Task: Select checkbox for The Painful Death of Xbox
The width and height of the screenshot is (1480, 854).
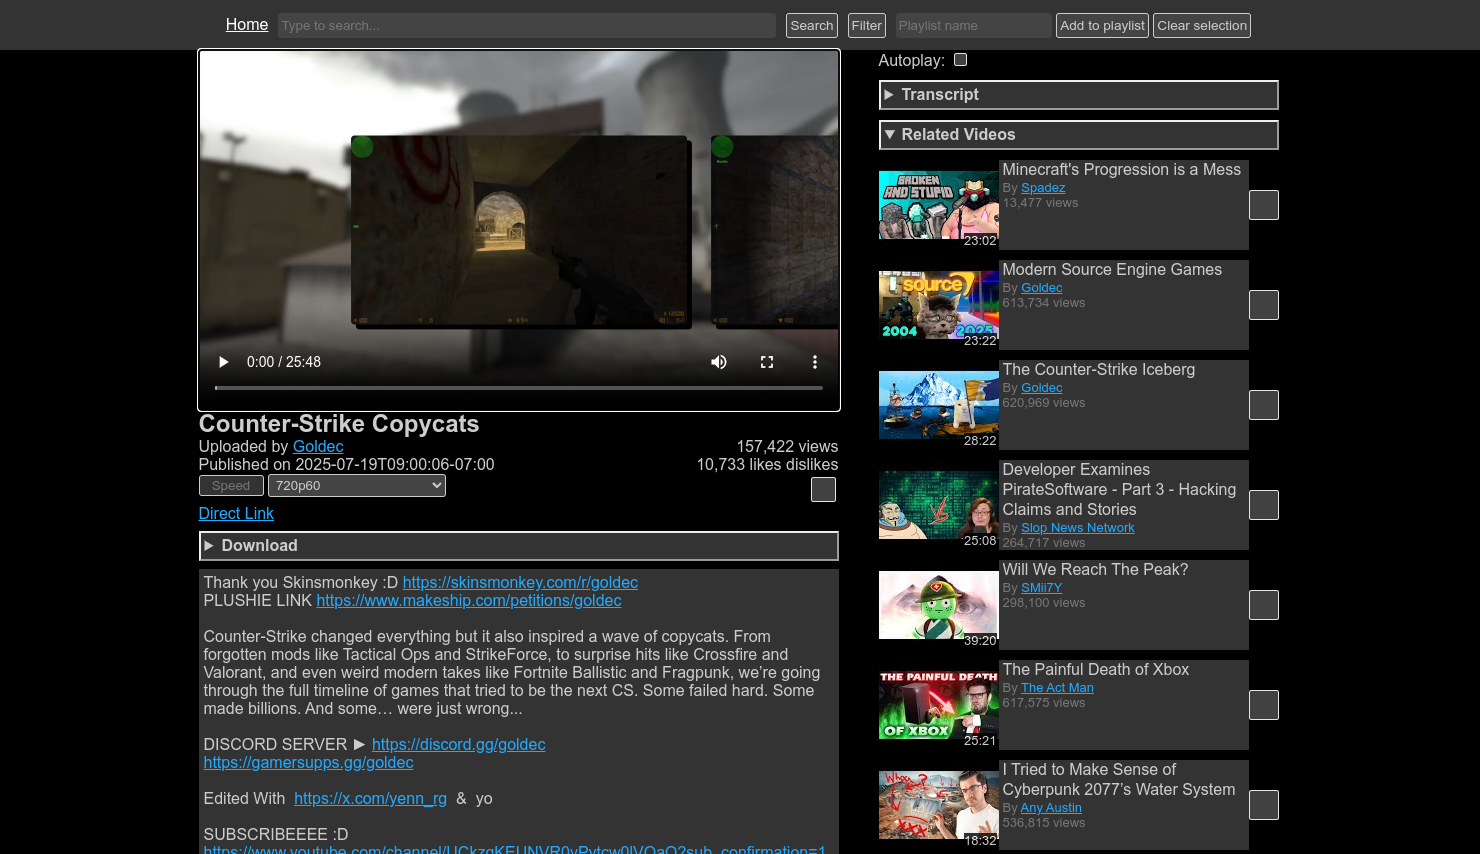Action: pos(1264,705)
